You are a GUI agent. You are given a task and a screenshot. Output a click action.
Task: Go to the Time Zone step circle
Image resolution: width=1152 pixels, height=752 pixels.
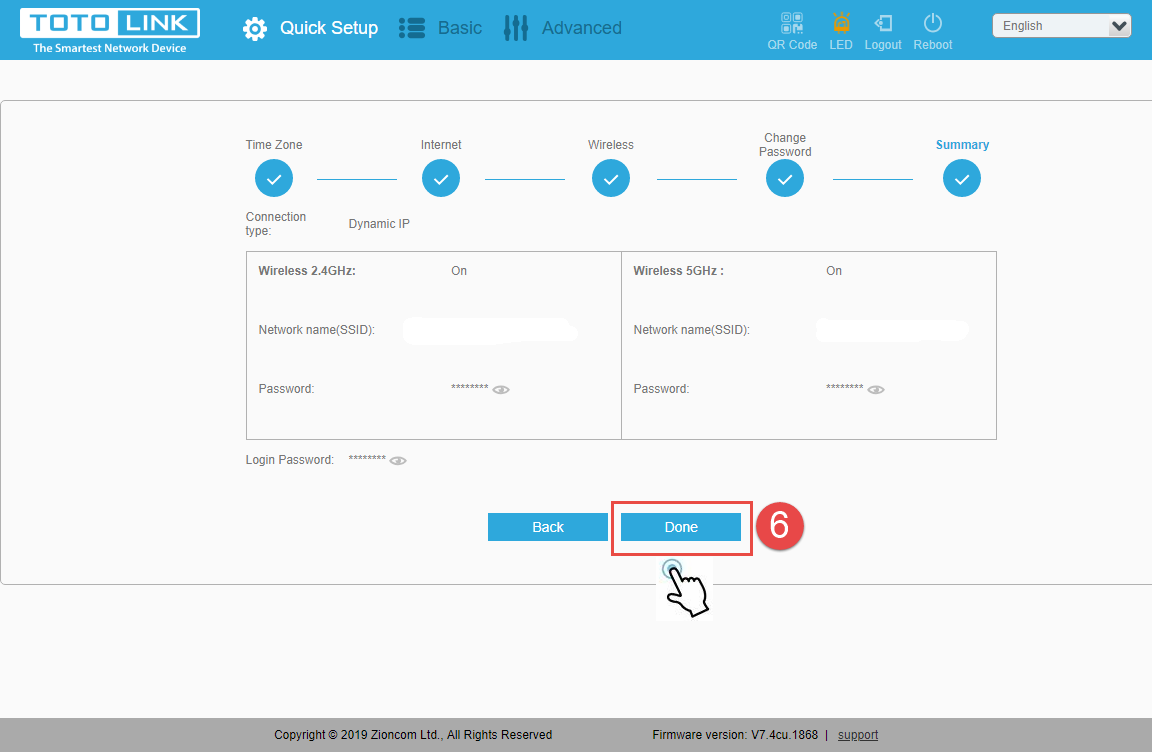tap(274, 179)
